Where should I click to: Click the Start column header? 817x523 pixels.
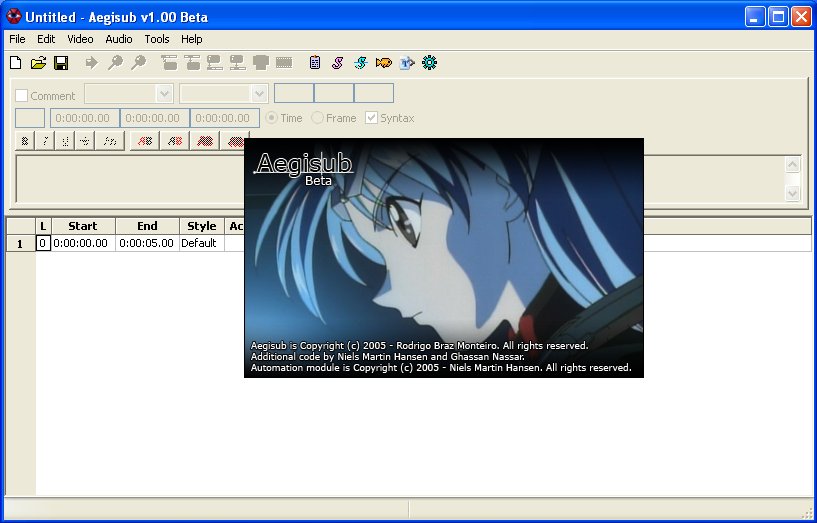(83, 226)
